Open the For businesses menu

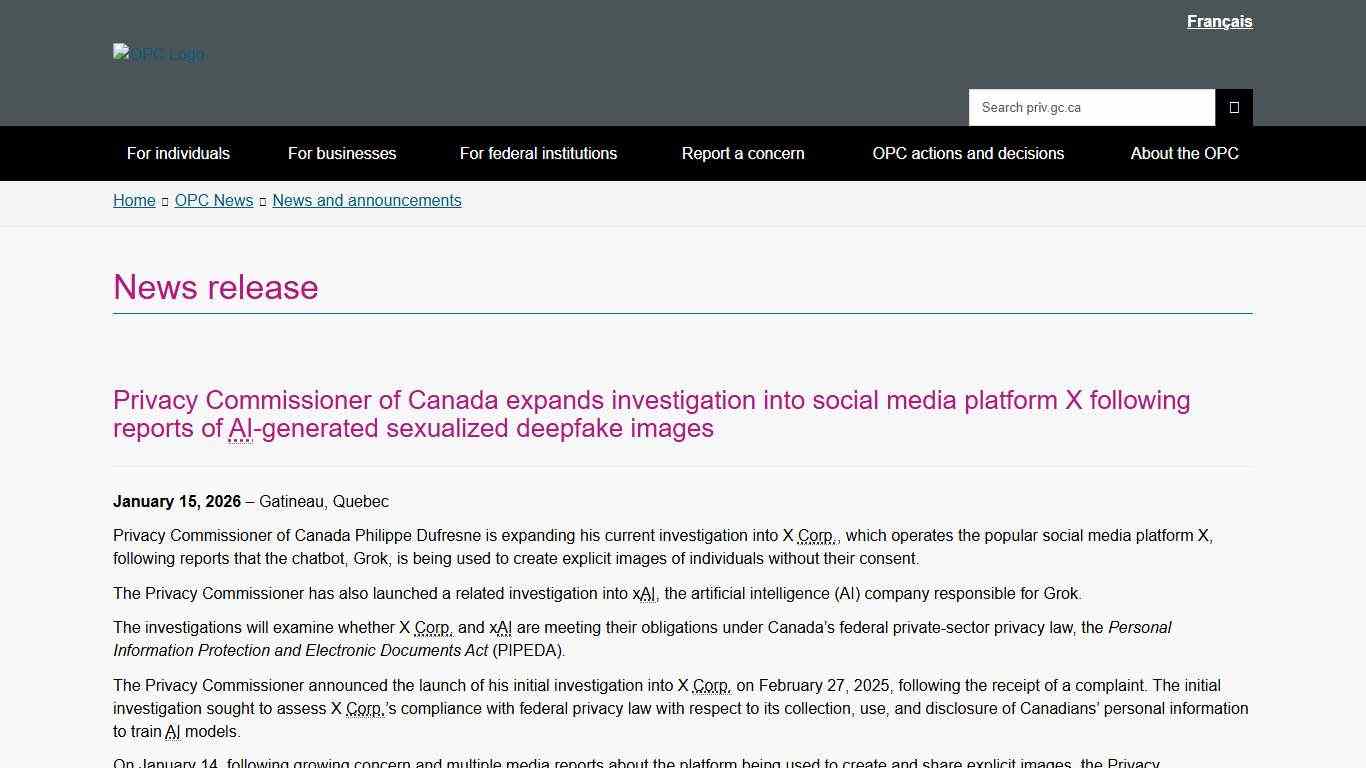(x=342, y=153)
